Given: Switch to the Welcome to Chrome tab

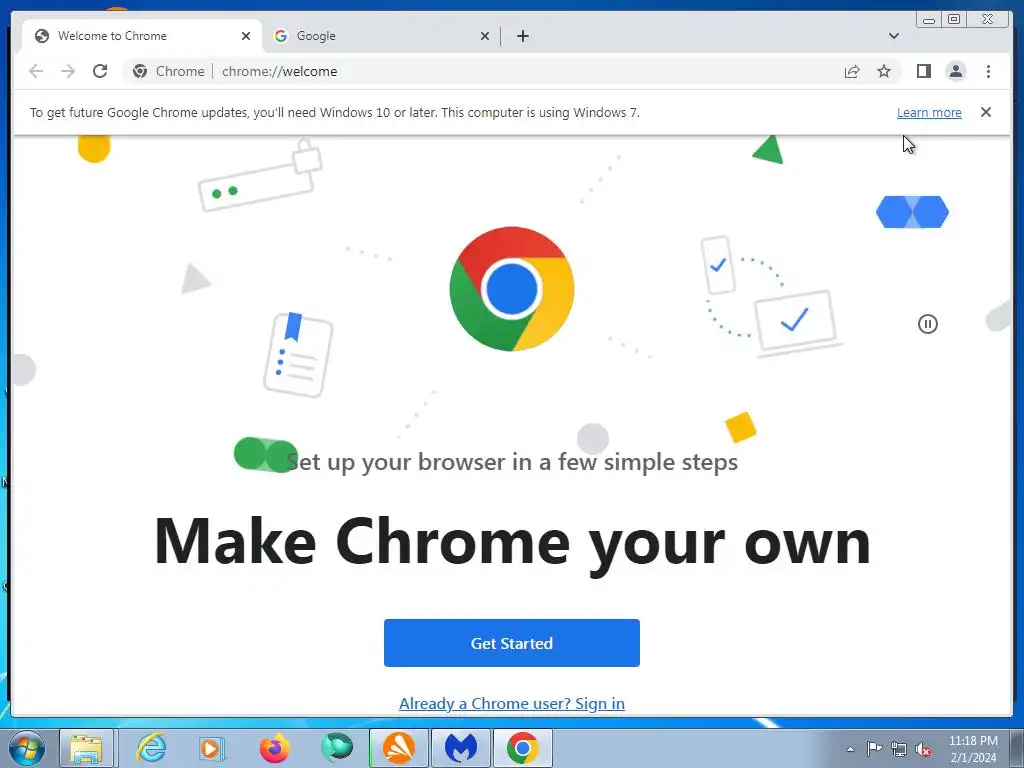Looking at the screenshot, I should click(x=142, y=36).
